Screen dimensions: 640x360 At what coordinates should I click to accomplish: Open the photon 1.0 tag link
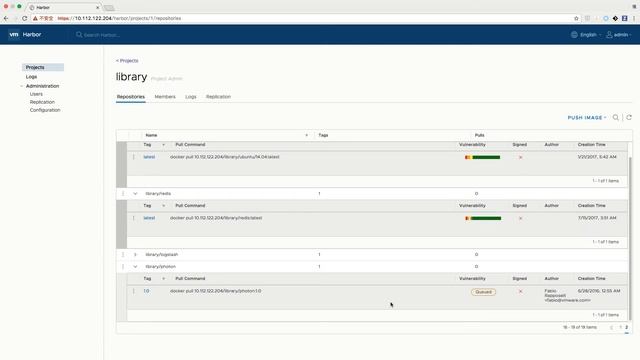[146, 291]
